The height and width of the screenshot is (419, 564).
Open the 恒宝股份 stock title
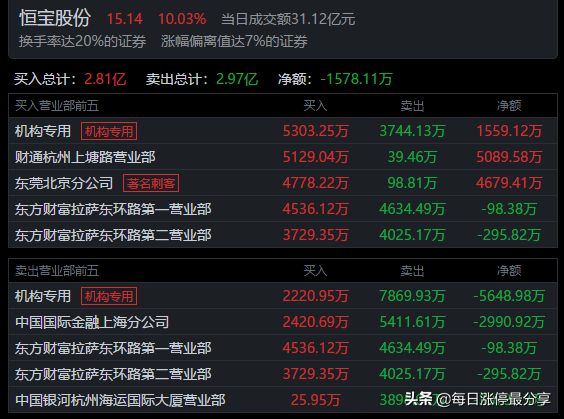[x=55, y=18]
